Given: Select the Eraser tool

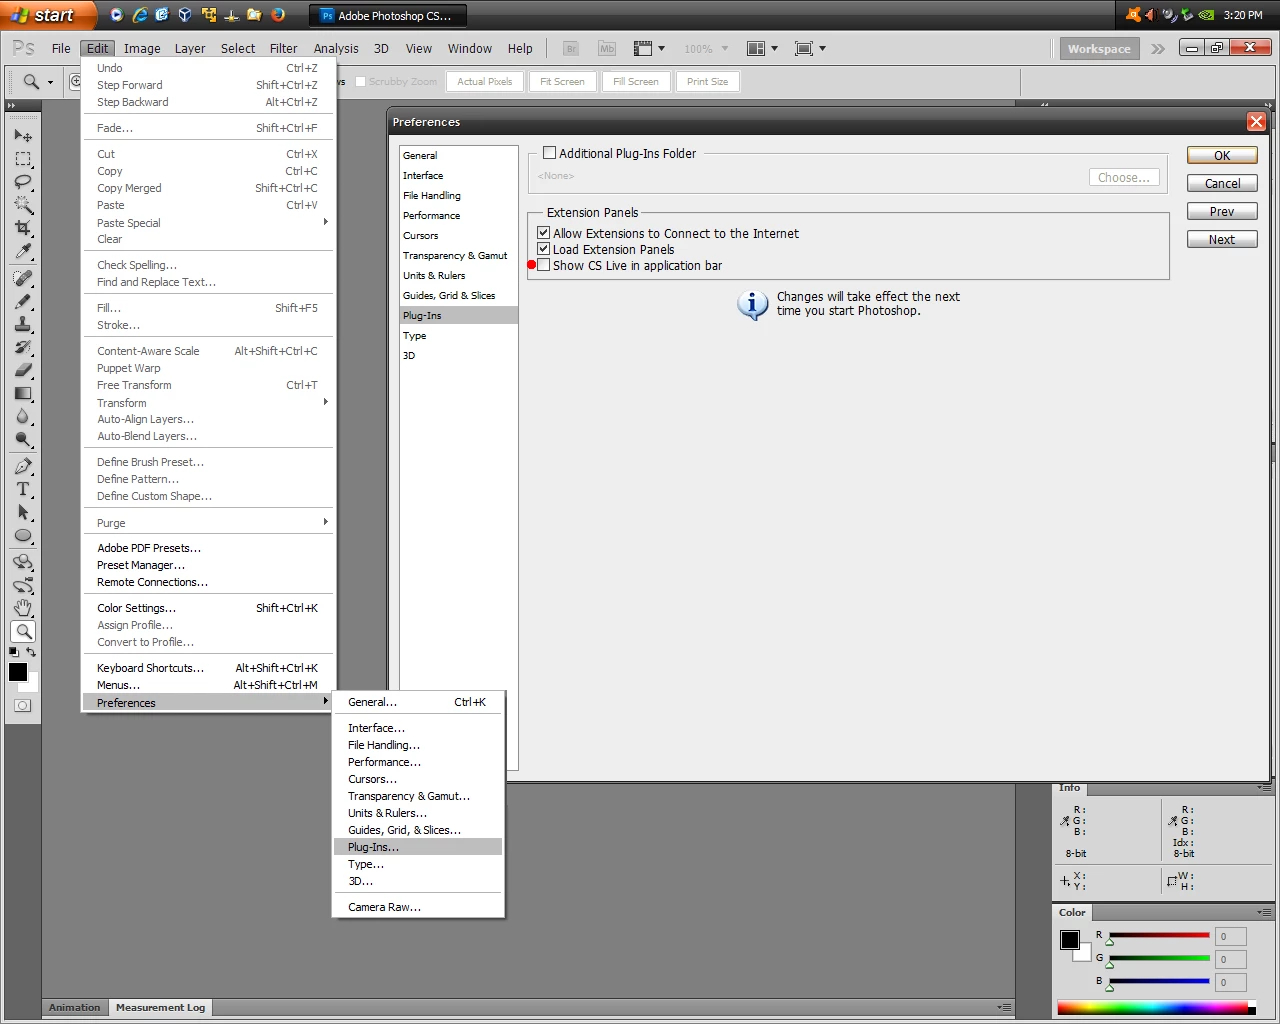Looking at the screenshot, I should tap(23, 370).
